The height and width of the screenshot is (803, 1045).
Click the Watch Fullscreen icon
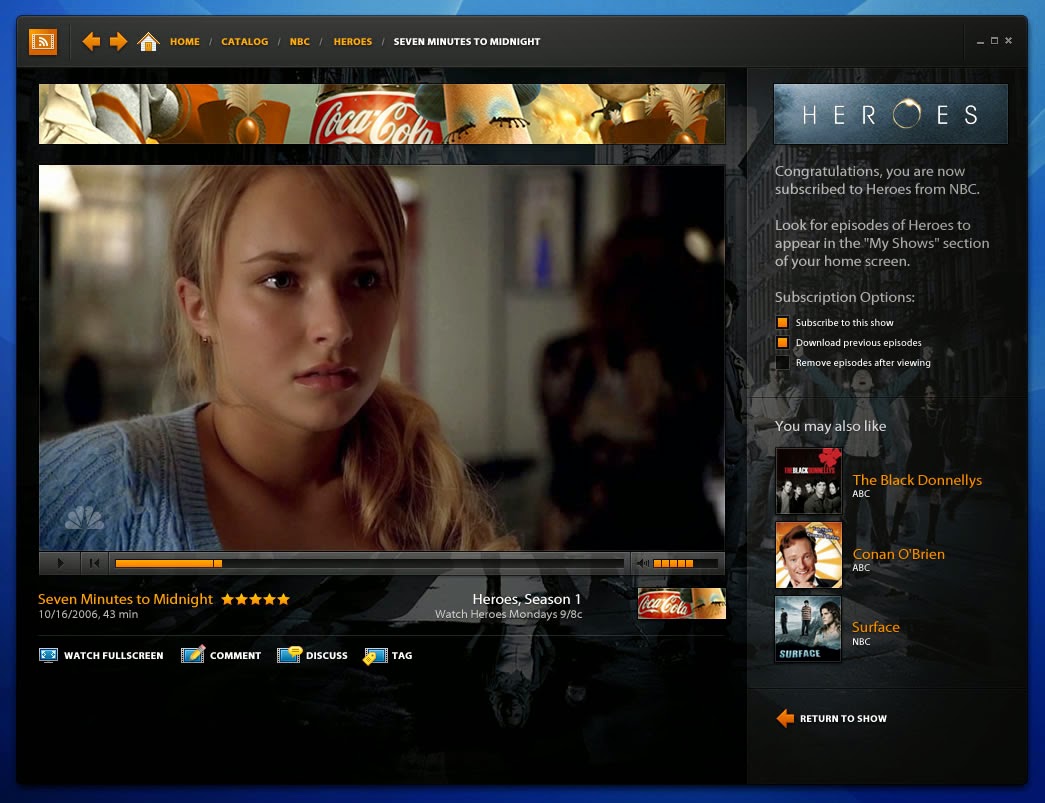[48, 655]
